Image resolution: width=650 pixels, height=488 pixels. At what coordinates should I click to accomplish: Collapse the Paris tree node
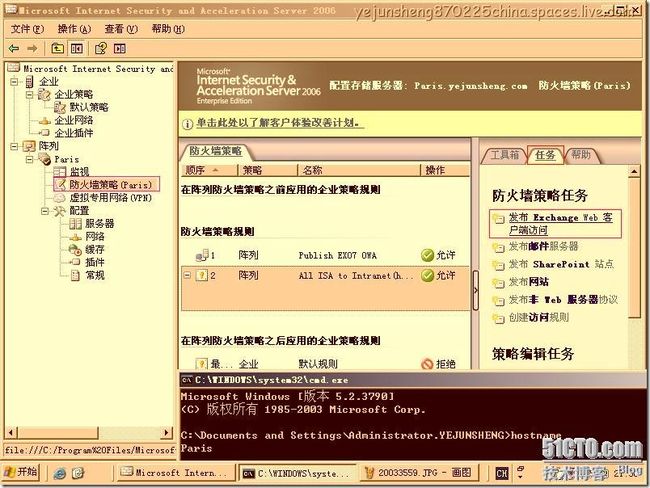(29, 159)
